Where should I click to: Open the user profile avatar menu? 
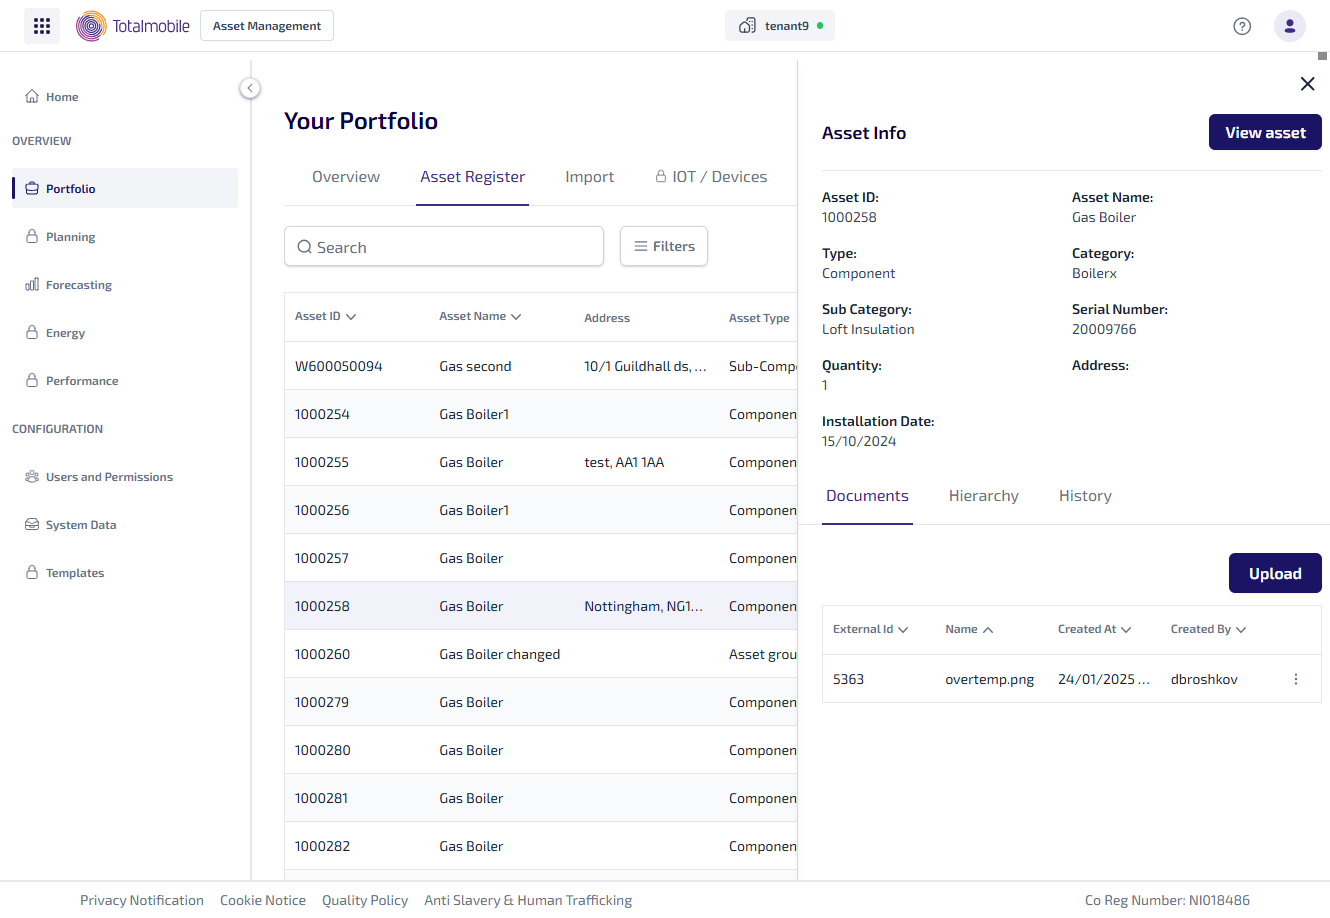1289,26
